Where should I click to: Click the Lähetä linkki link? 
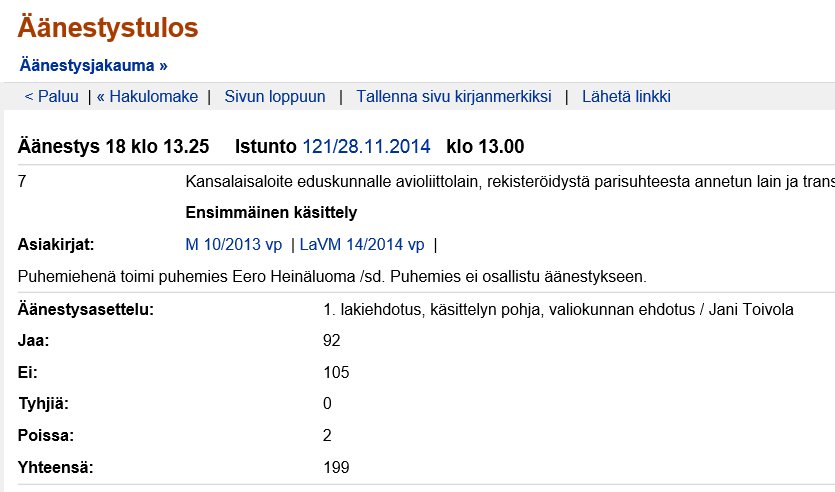[626, 97]
